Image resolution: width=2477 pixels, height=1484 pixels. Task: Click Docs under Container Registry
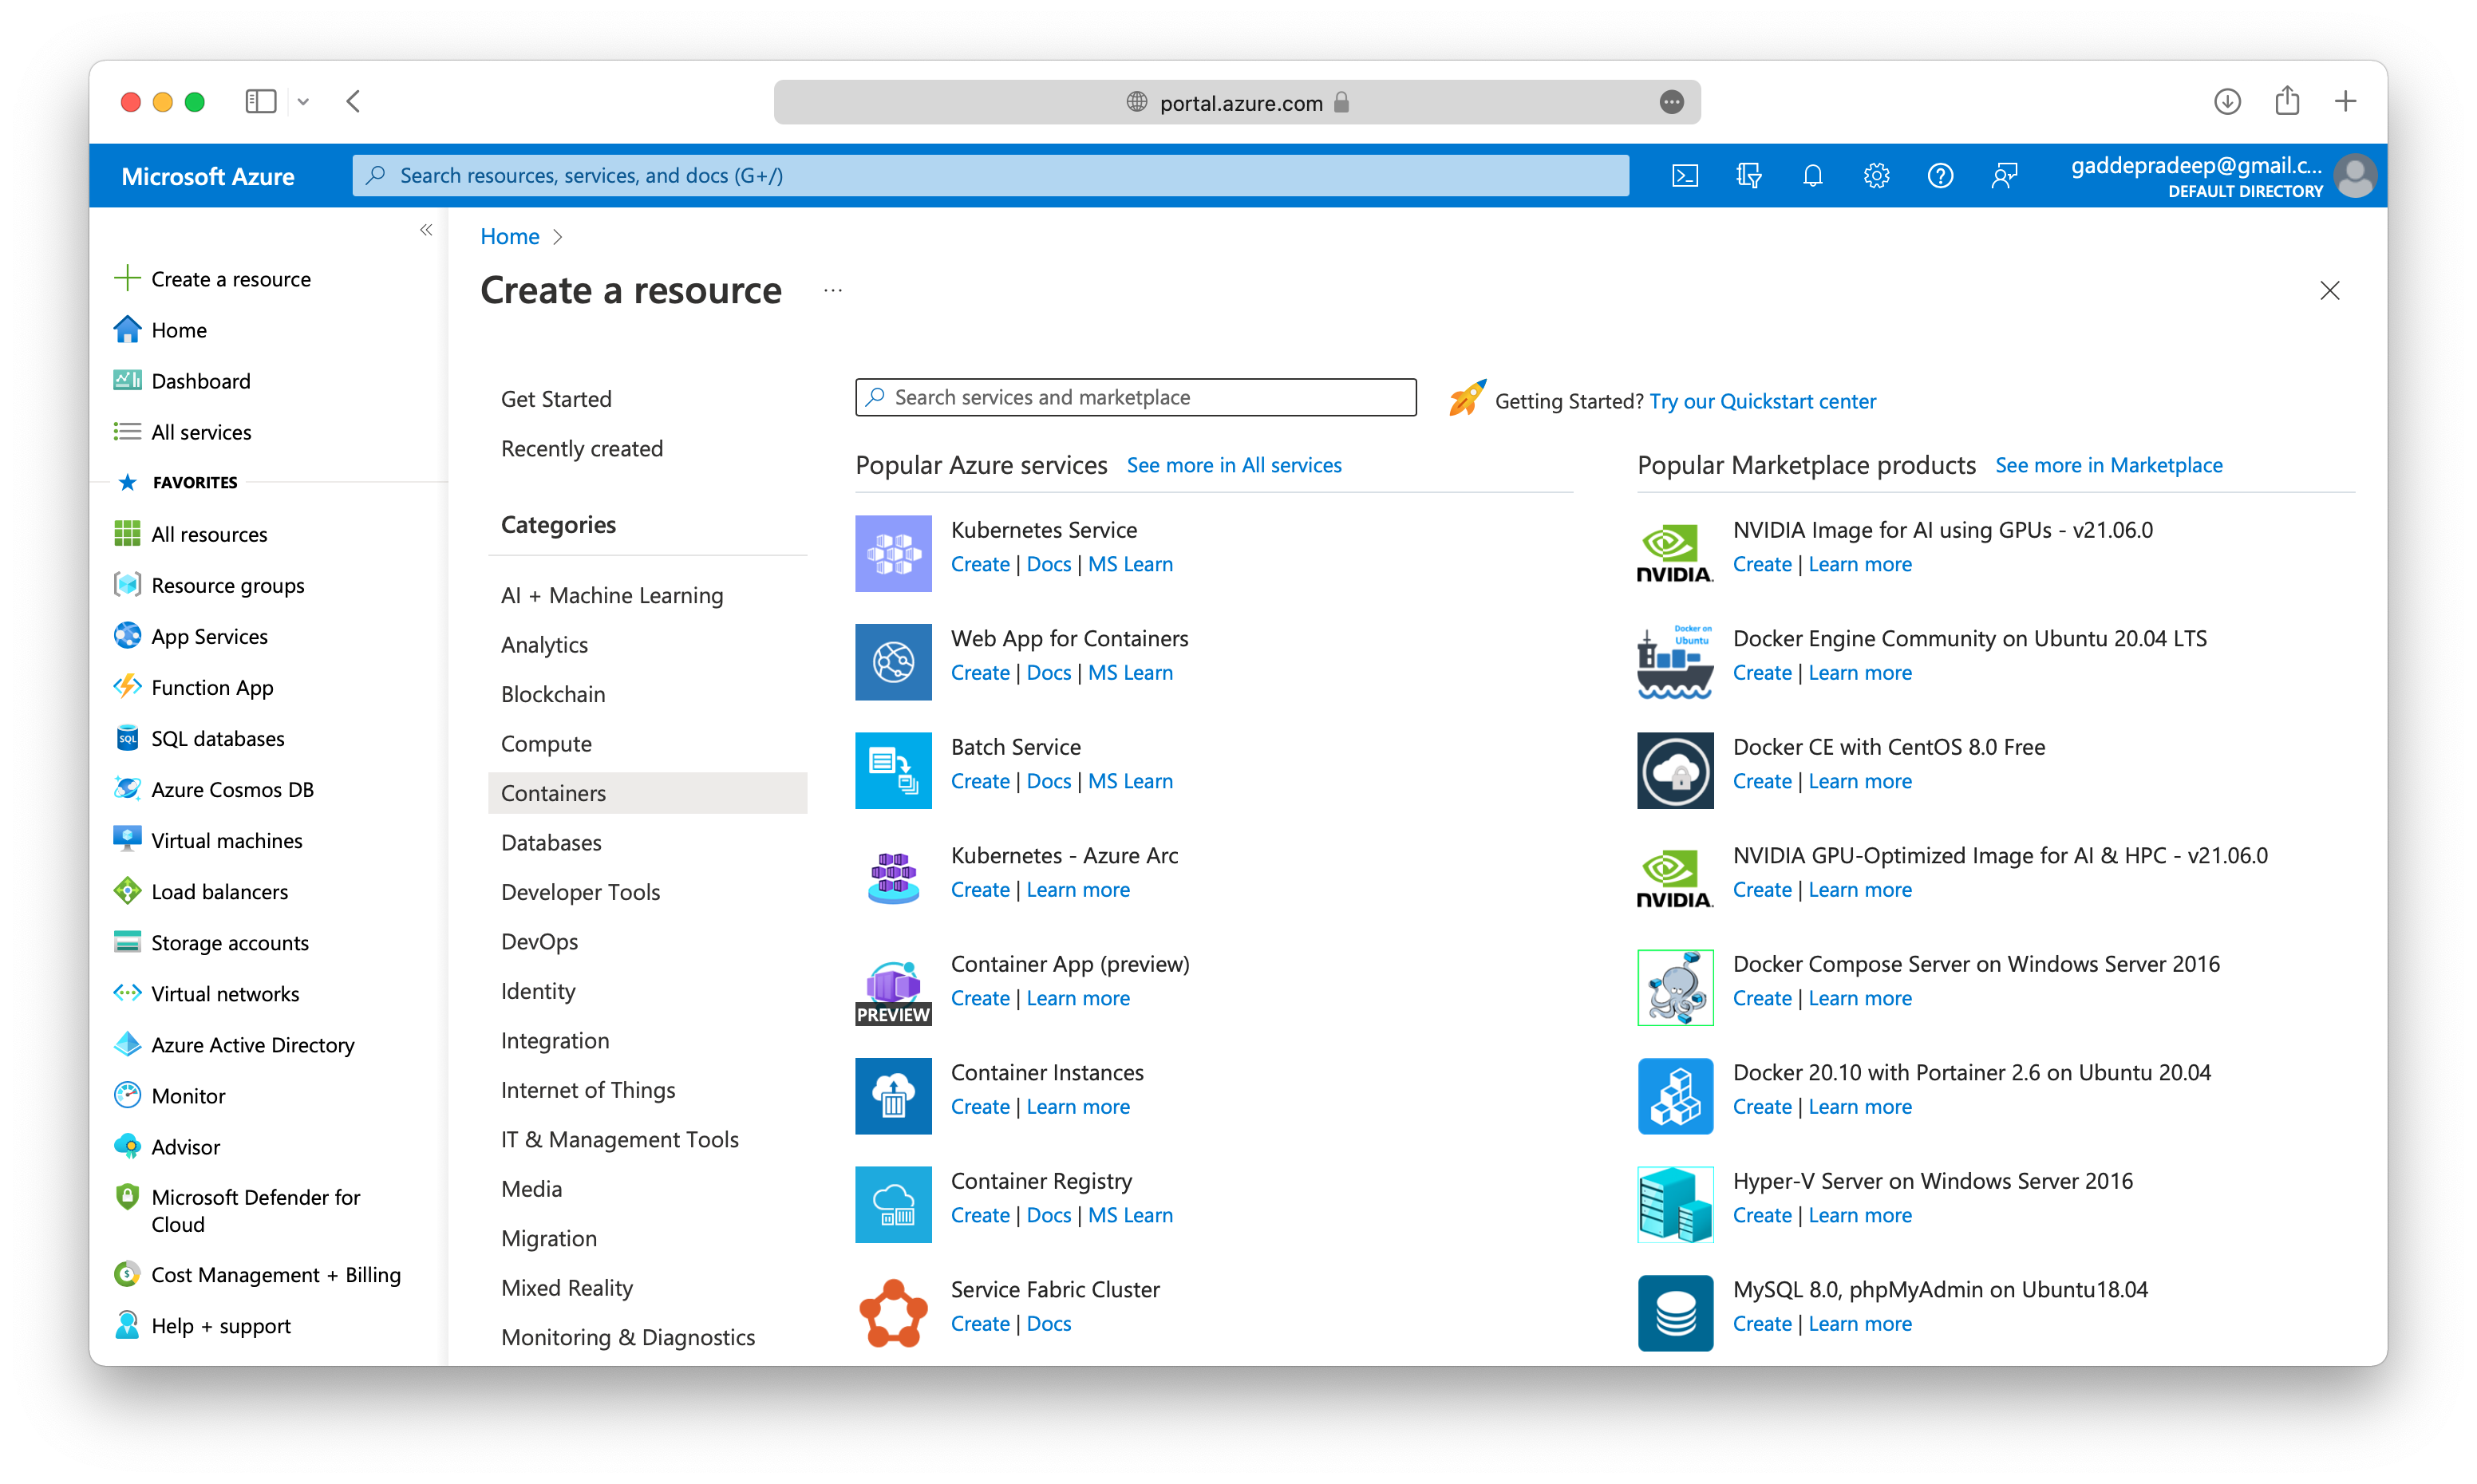(1048, 1215)
